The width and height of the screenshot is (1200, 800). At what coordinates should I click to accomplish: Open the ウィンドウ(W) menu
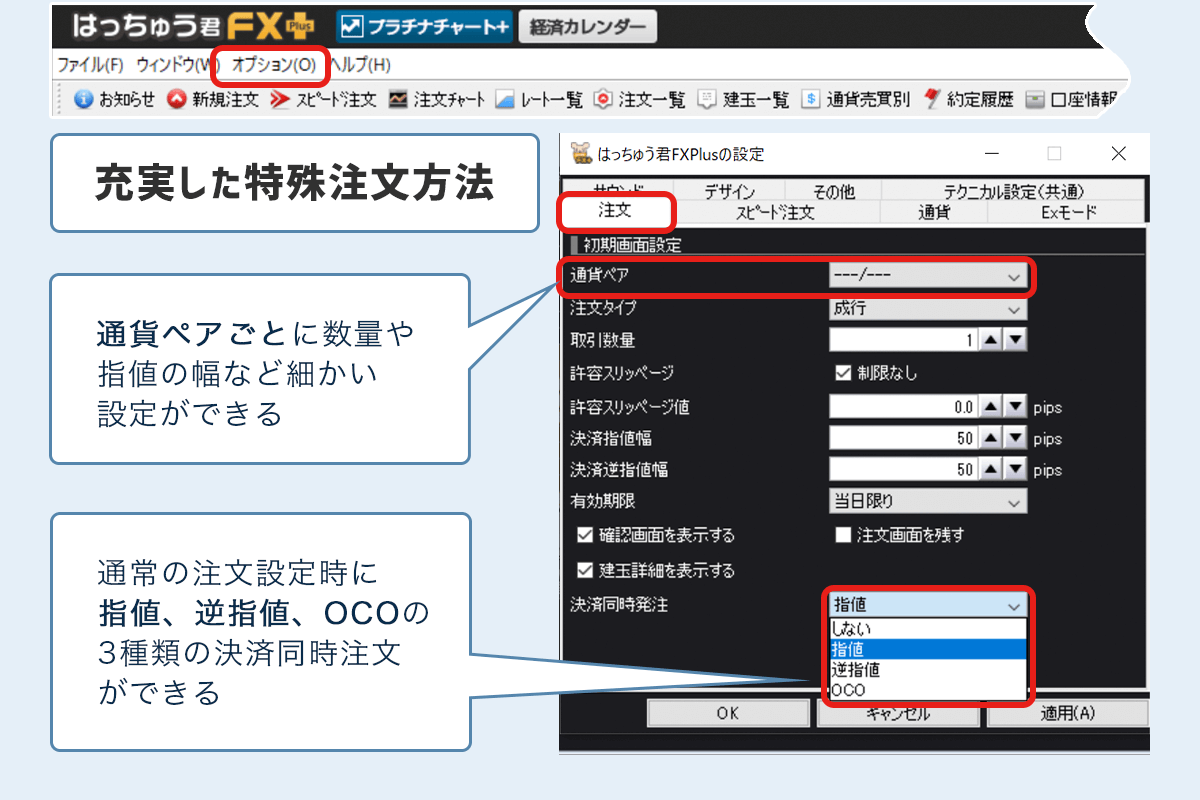tap(177, 65)
